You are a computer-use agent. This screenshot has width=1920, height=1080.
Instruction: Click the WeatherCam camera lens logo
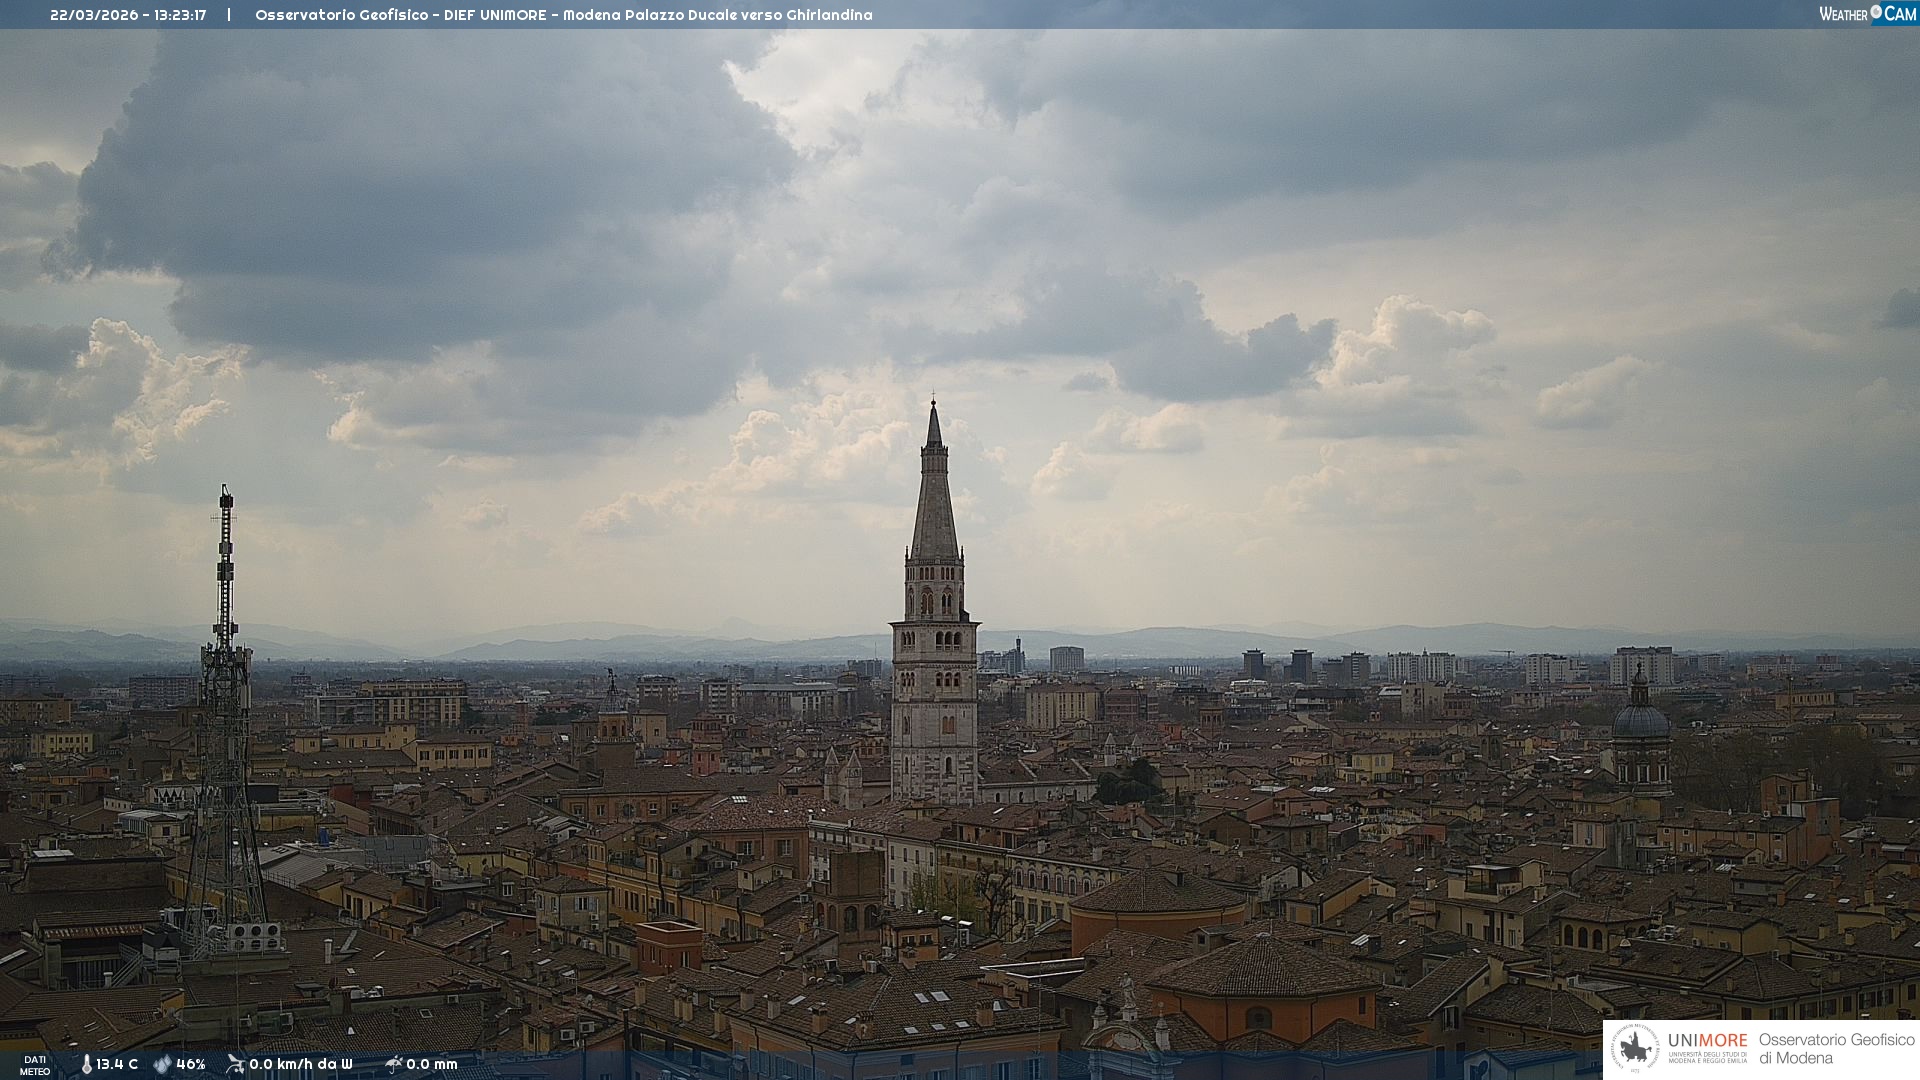point(1876,12)
